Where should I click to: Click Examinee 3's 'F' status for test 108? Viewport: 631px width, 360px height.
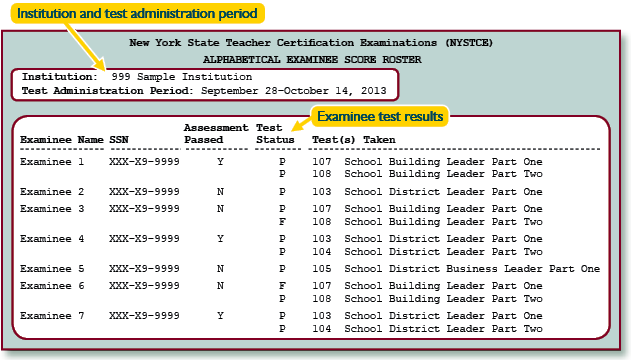282,222
